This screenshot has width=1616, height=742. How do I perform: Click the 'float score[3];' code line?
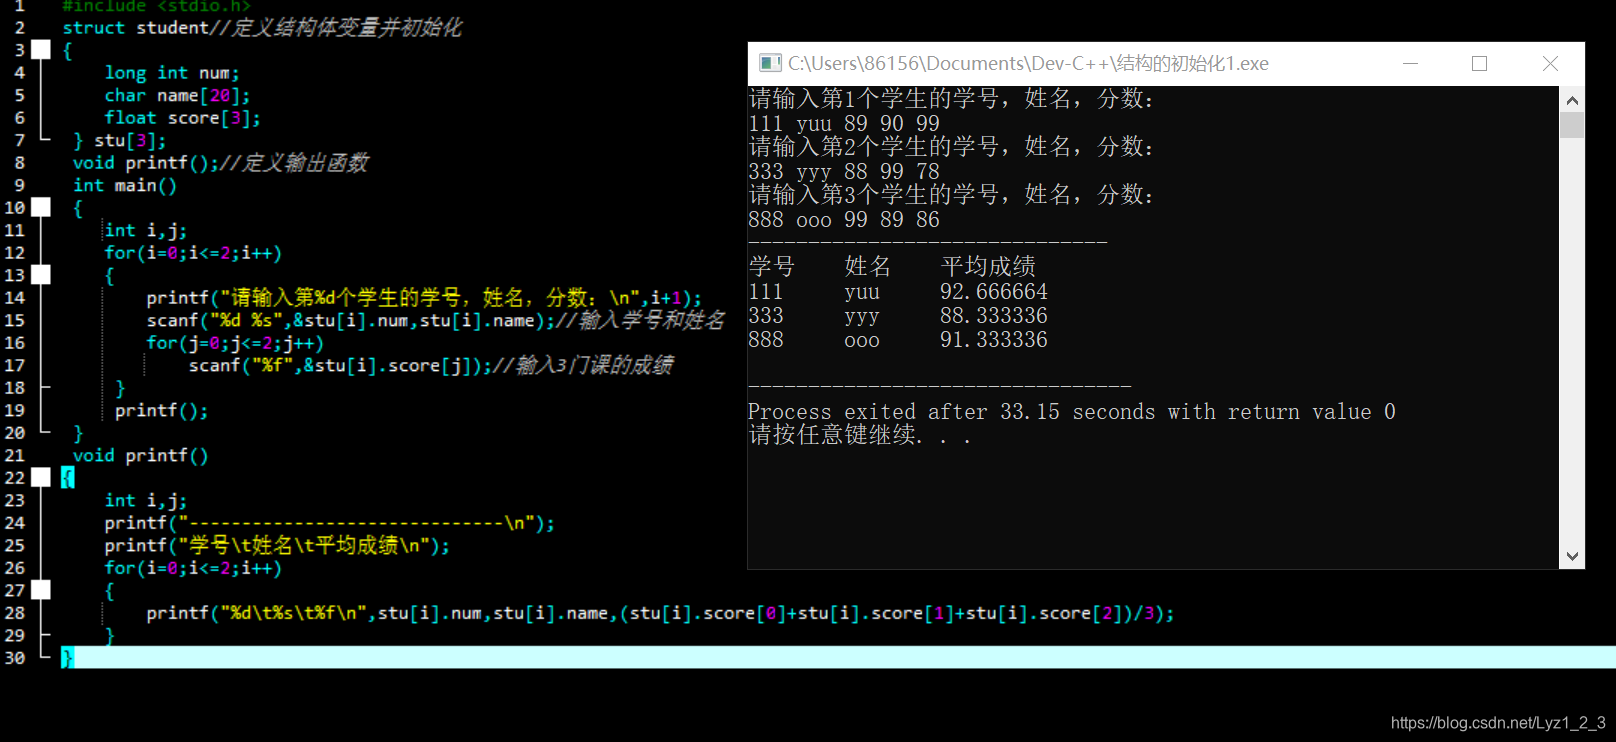point(182,117)
